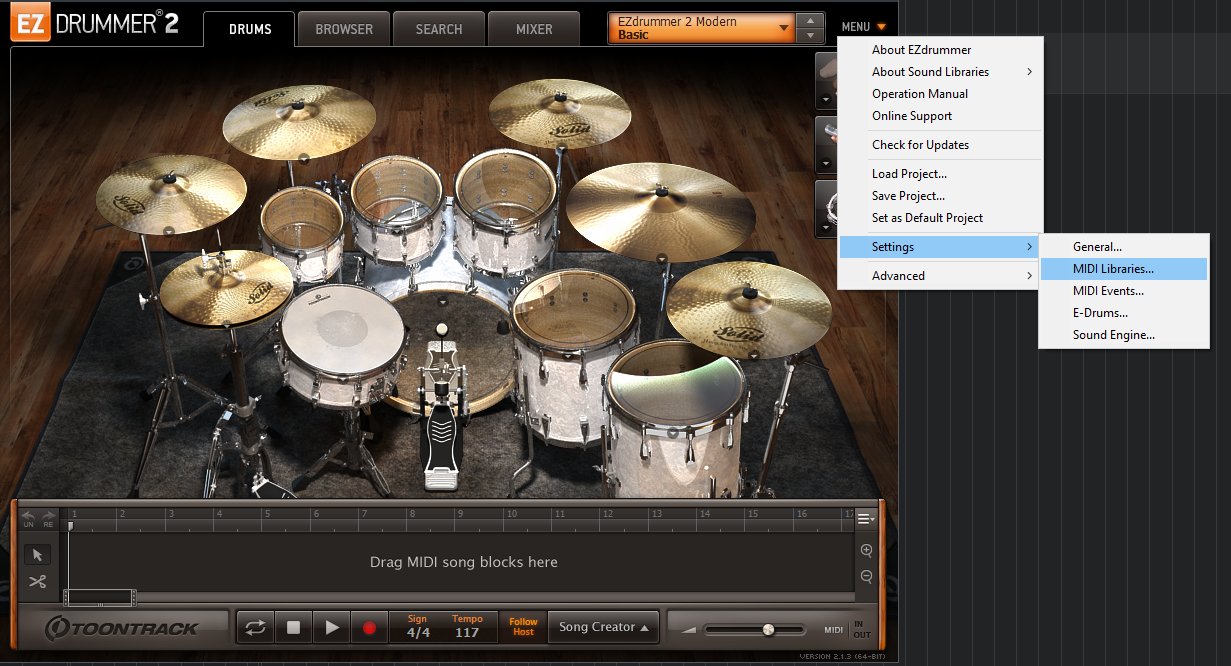Image resolution: width=1231 pixels, height=666 pixels.
Task: Open the song track menu icon
Action: click(866, 518)
